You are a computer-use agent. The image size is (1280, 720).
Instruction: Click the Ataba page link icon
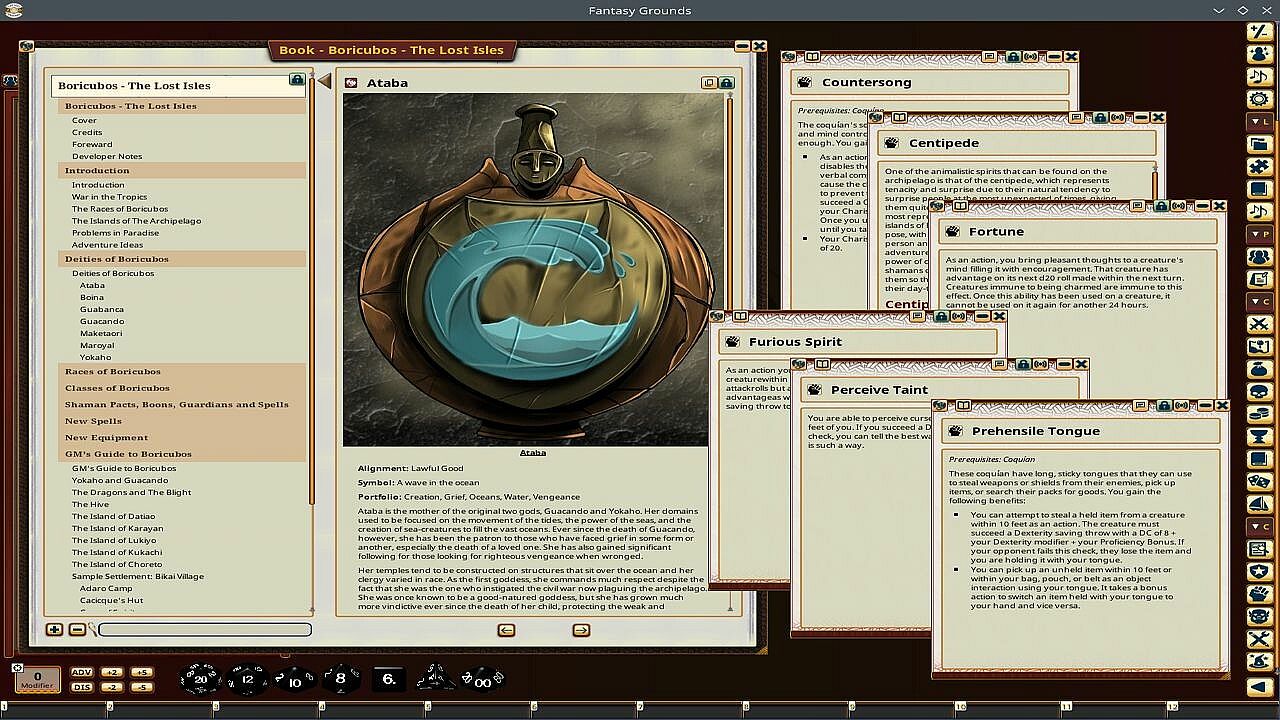point(351,83)
